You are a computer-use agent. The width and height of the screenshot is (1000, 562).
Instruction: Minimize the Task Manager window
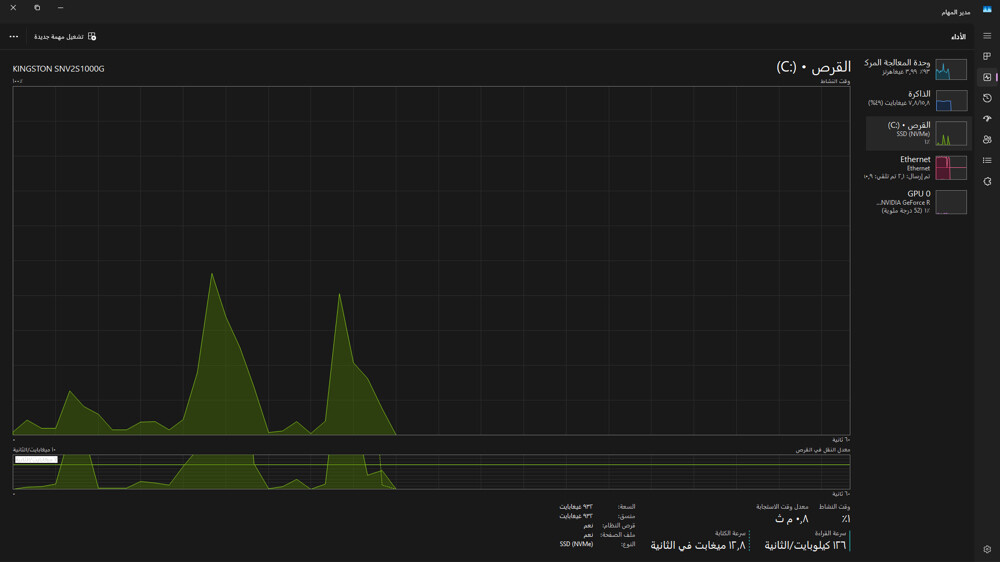click(61, 8)
